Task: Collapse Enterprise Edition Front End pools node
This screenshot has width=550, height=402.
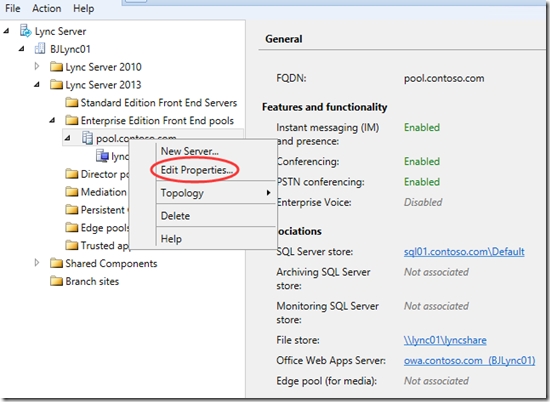Action: pos(52,121)
